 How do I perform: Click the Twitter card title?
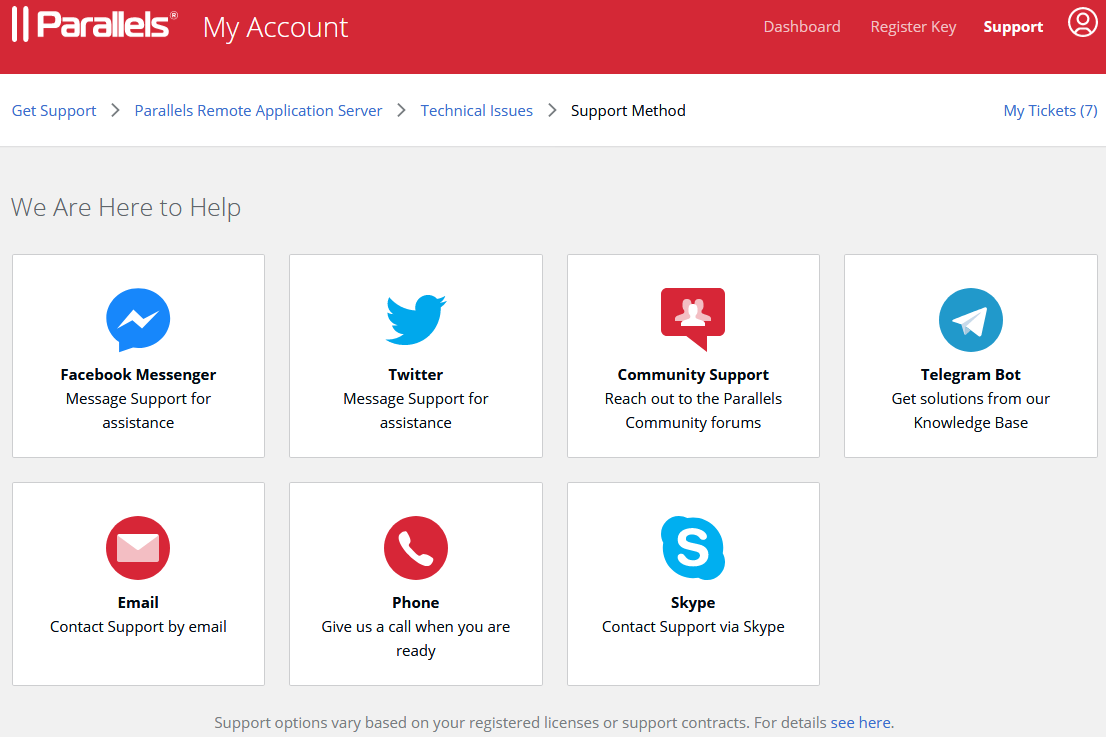[x=415, y=374]
